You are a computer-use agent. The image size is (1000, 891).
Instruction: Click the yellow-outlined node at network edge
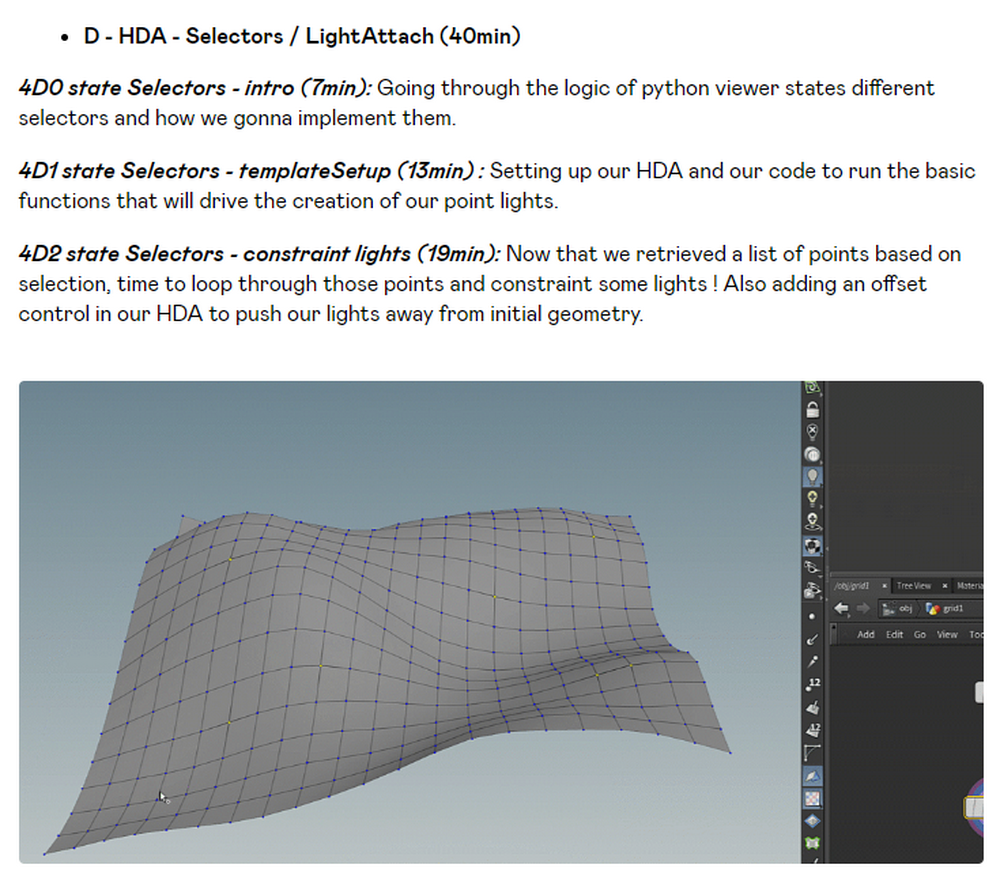974,807
